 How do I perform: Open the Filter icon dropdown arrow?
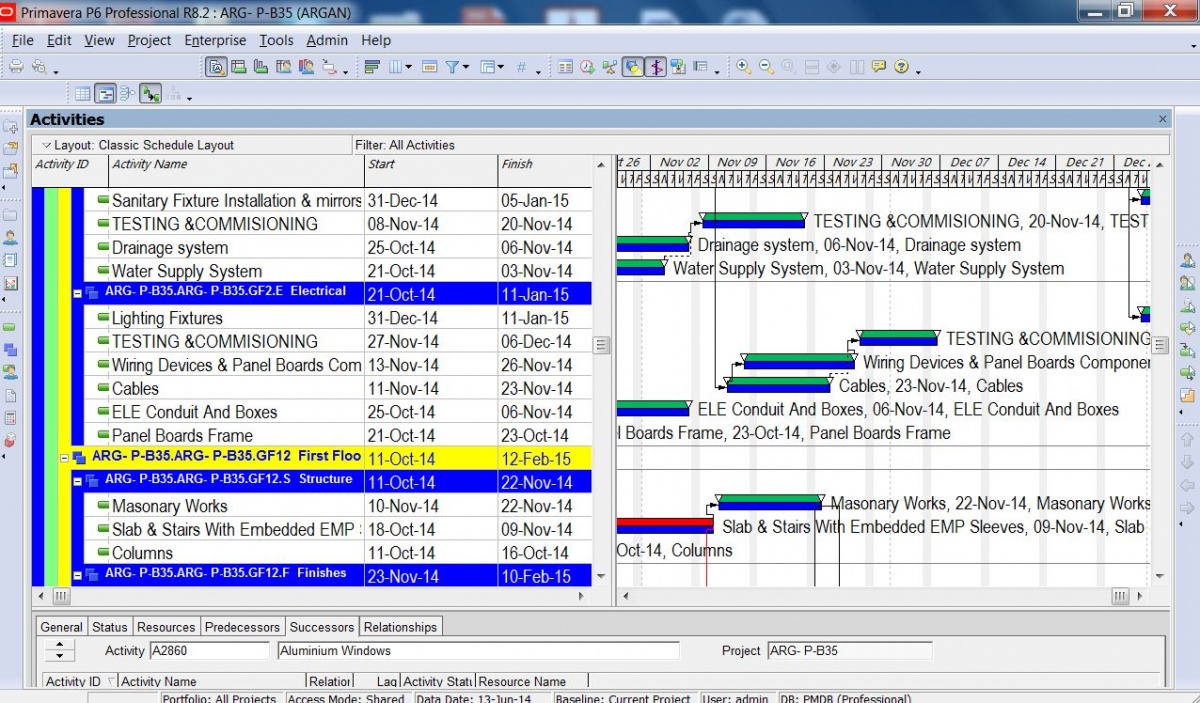pyautogui.click(x=467, y=69)
